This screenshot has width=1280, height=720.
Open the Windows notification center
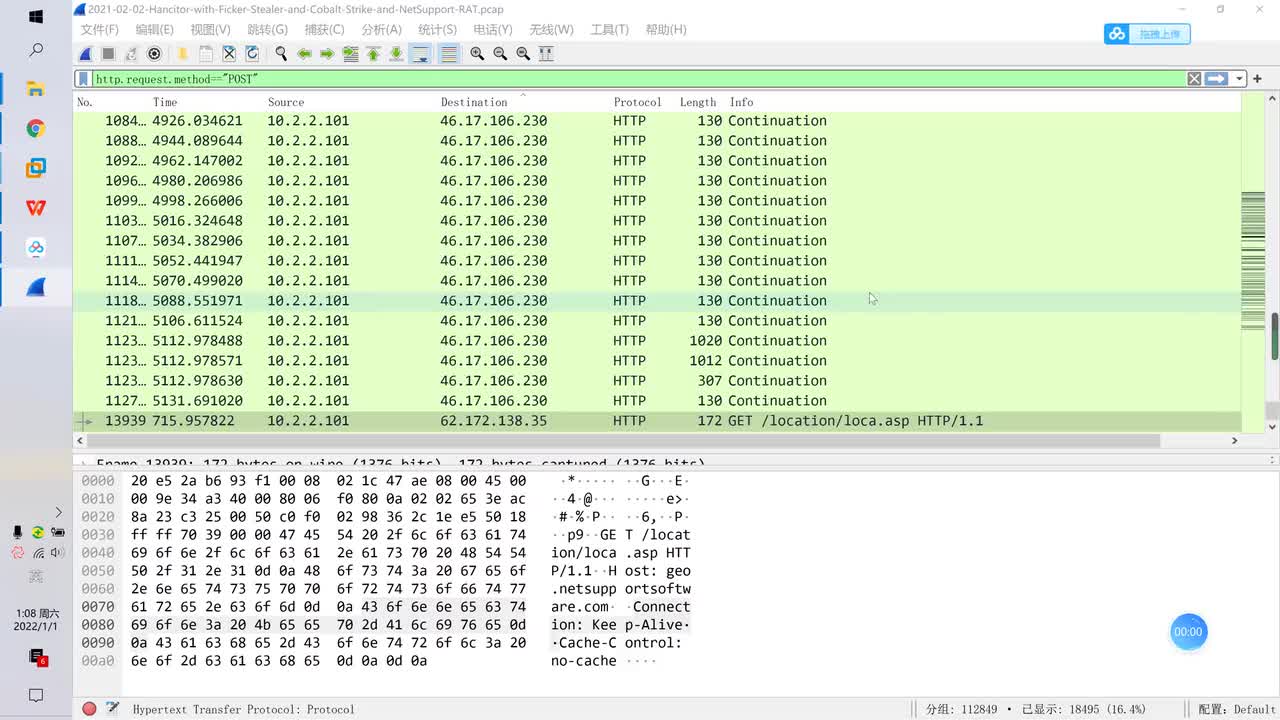36,695
